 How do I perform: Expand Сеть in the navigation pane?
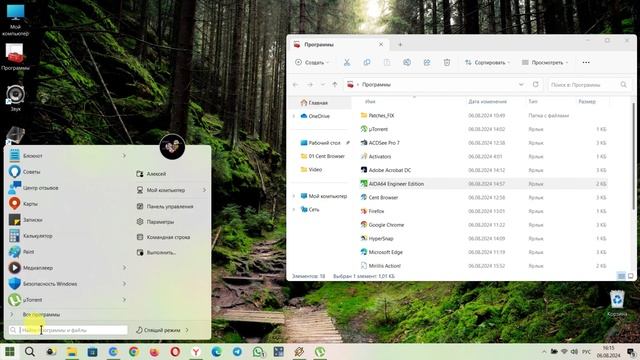point(294,209)
